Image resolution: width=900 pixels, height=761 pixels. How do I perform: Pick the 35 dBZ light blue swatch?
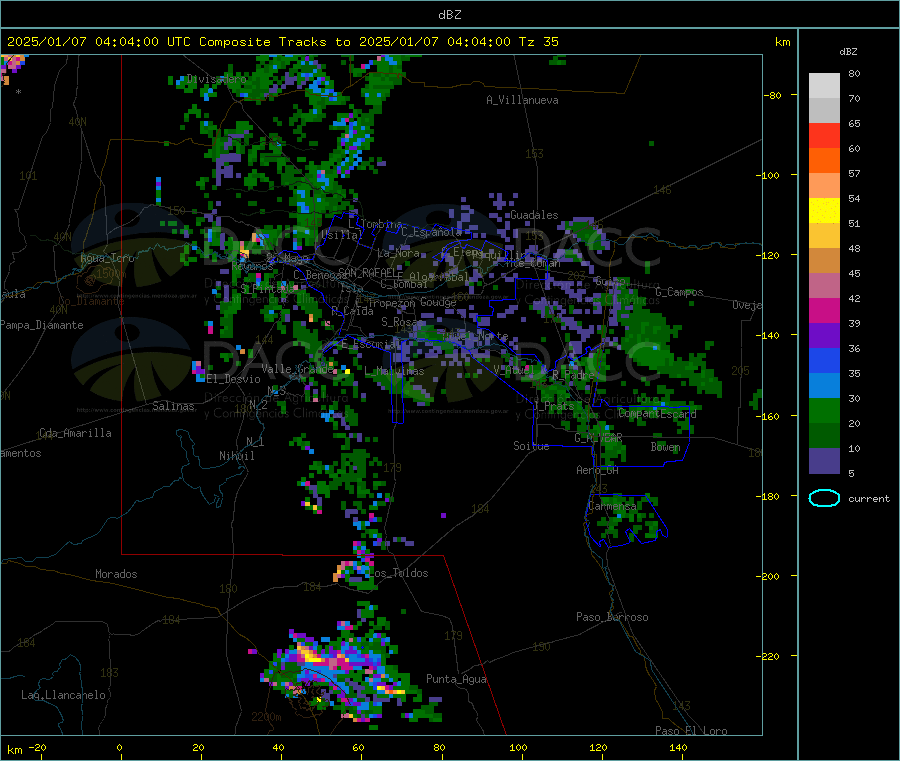[824, 386]
